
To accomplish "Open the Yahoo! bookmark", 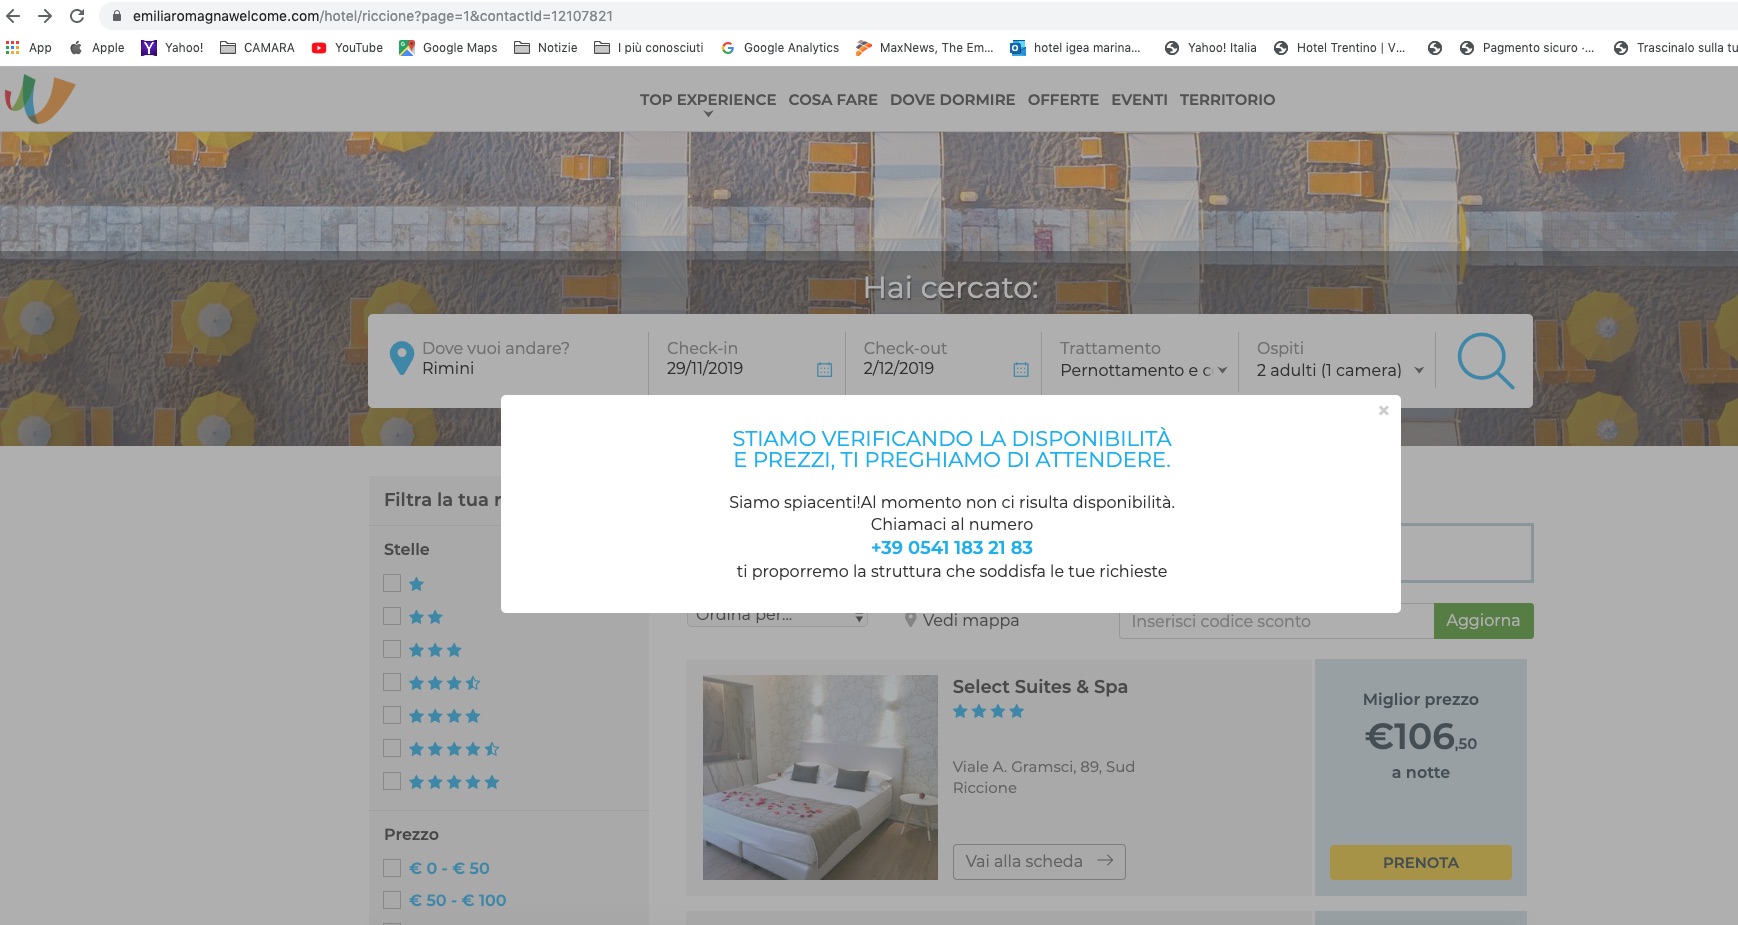I will [172, 47].
